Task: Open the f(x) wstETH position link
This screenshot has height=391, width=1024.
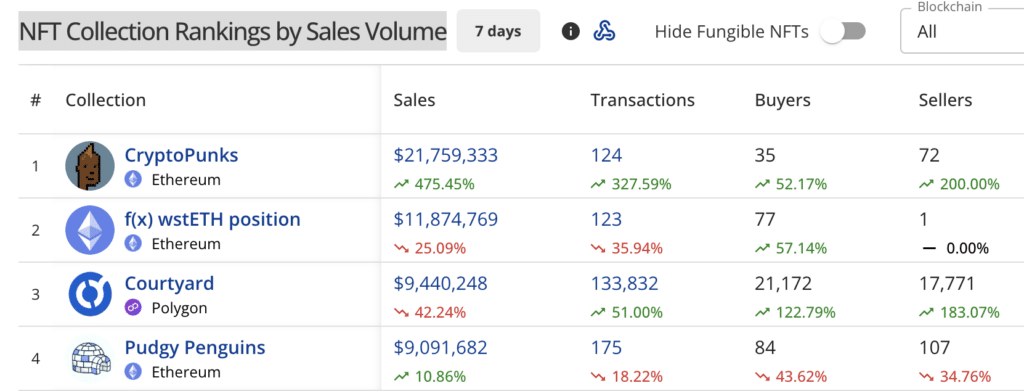Action: [212, 219]
